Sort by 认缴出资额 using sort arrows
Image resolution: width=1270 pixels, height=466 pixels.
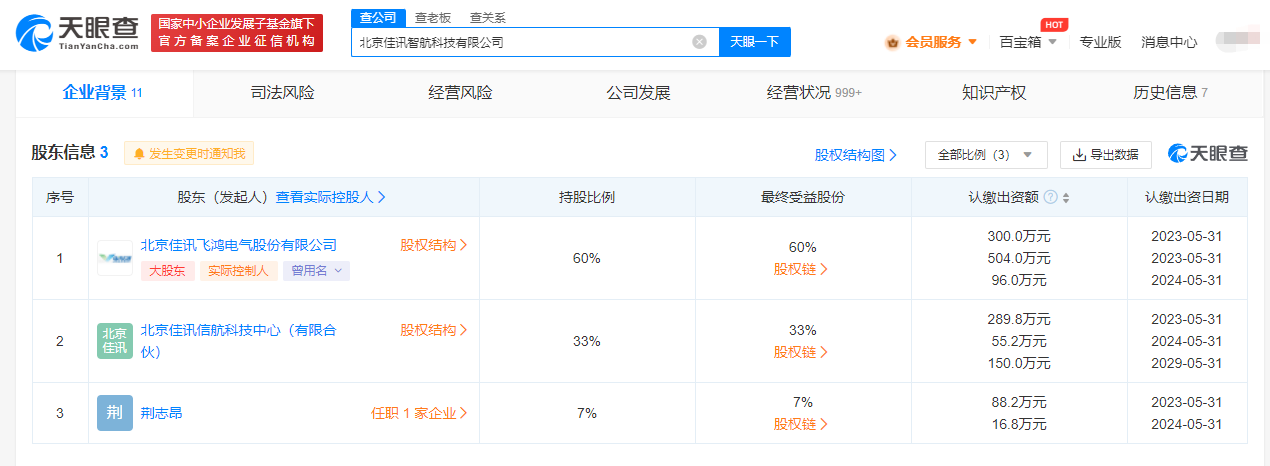point(1066,197)
